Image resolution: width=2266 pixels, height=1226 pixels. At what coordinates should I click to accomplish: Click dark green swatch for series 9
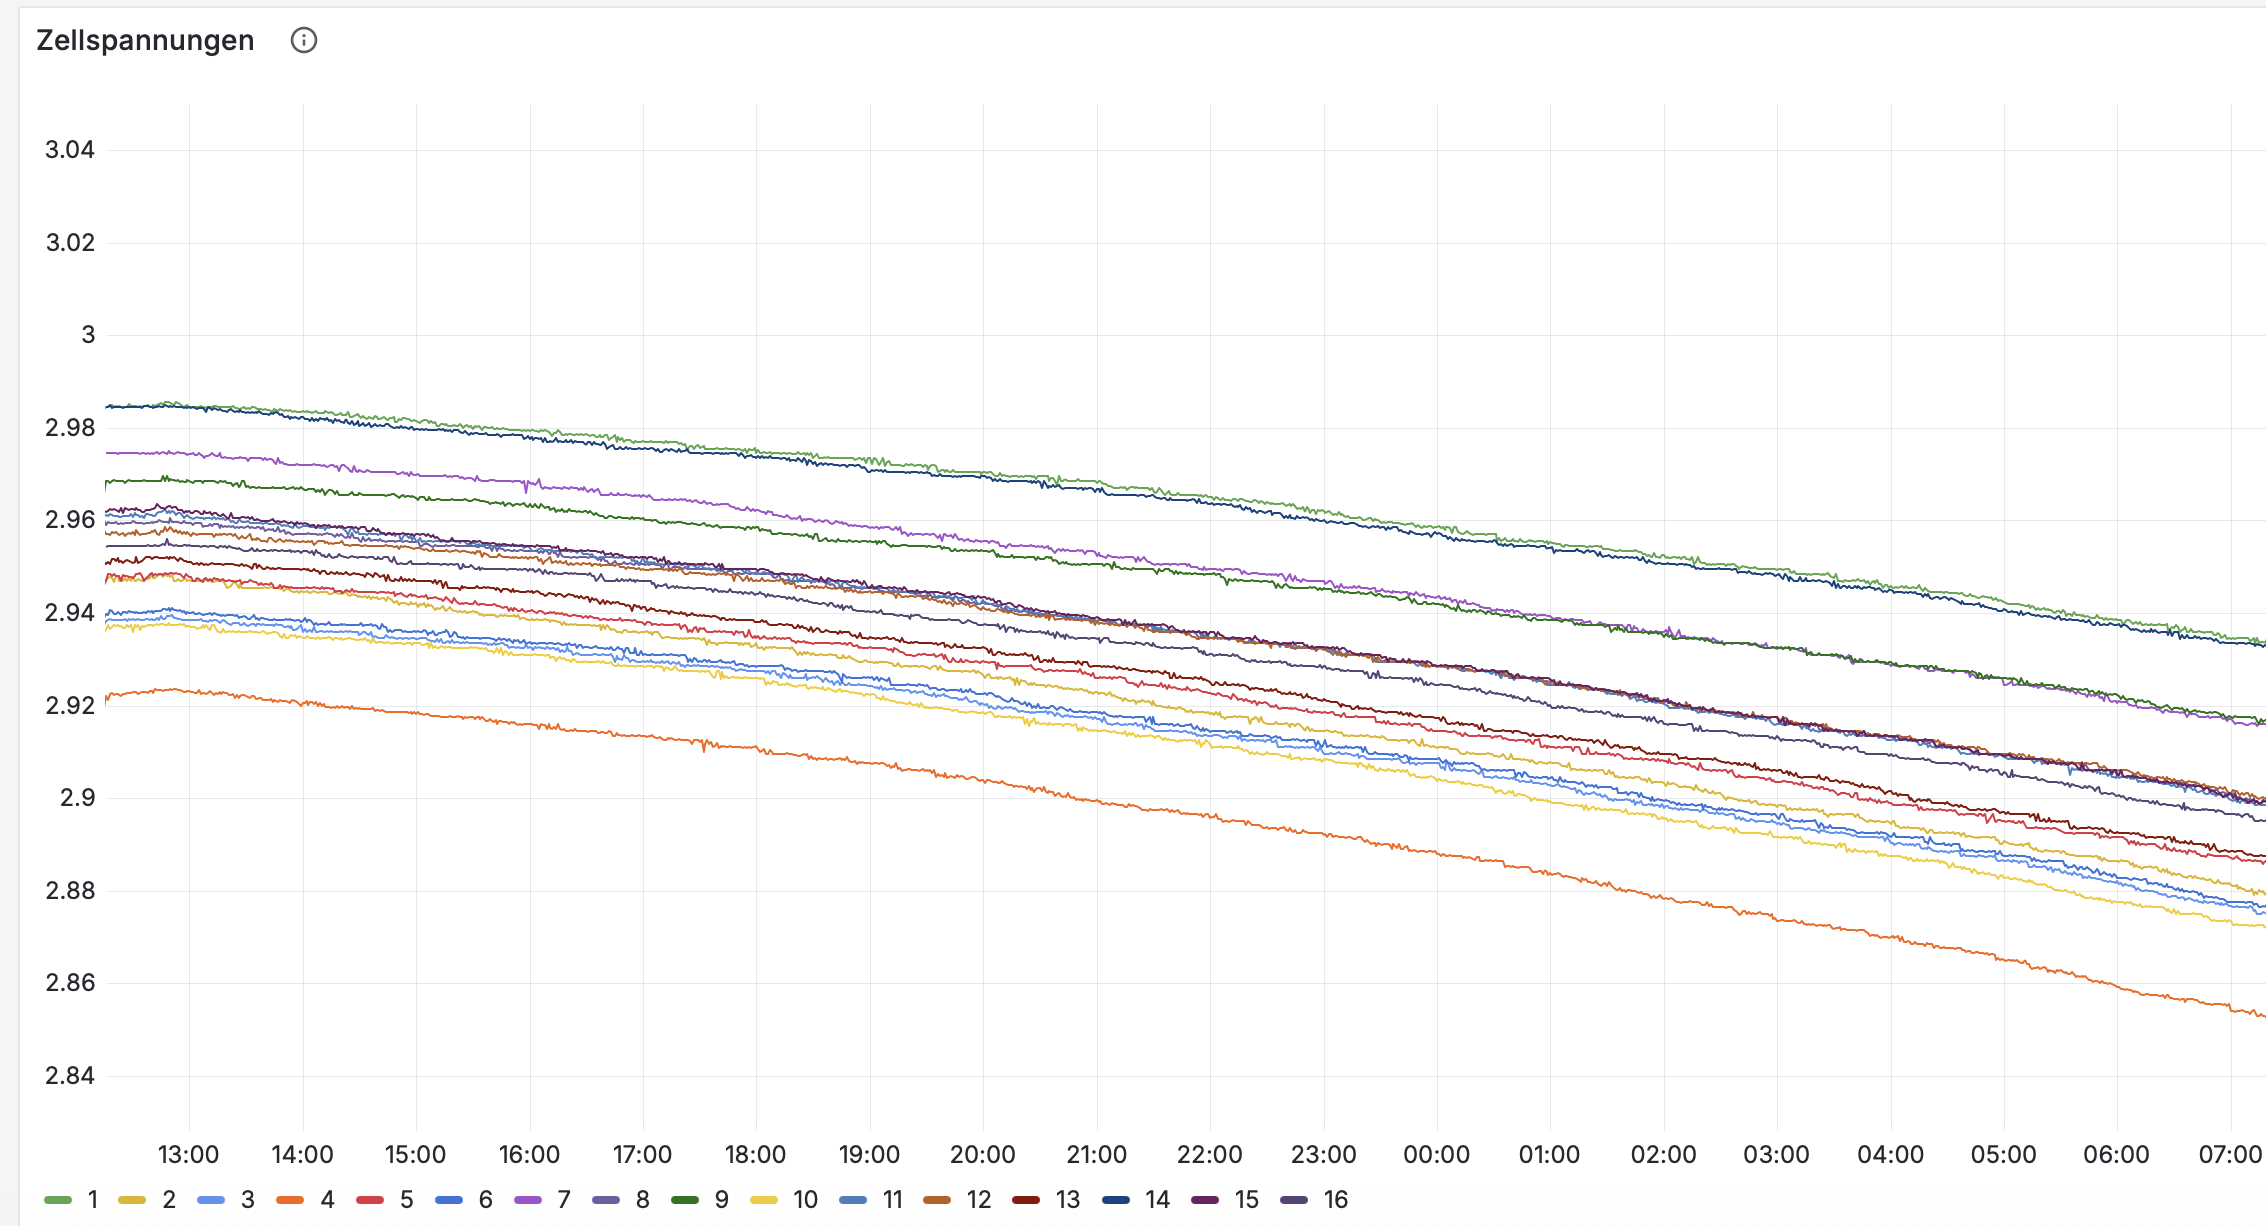[x=685, y=1200]
